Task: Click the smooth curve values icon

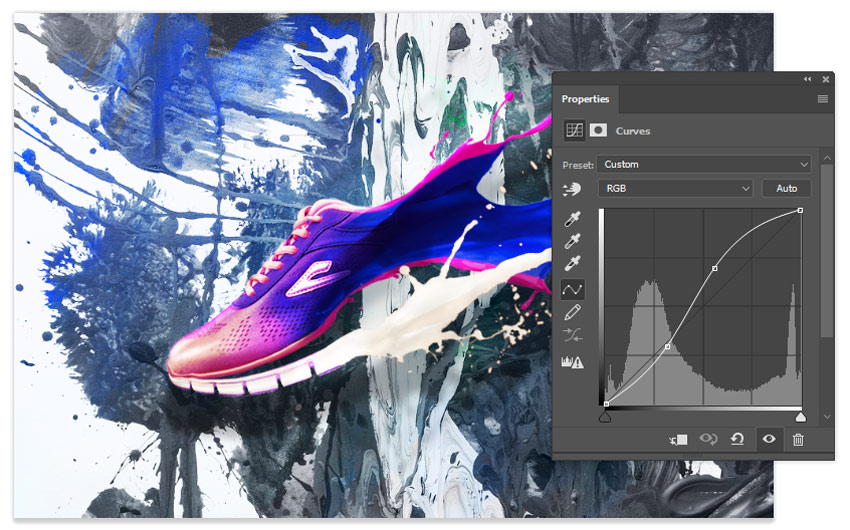Action: point(572,335)
